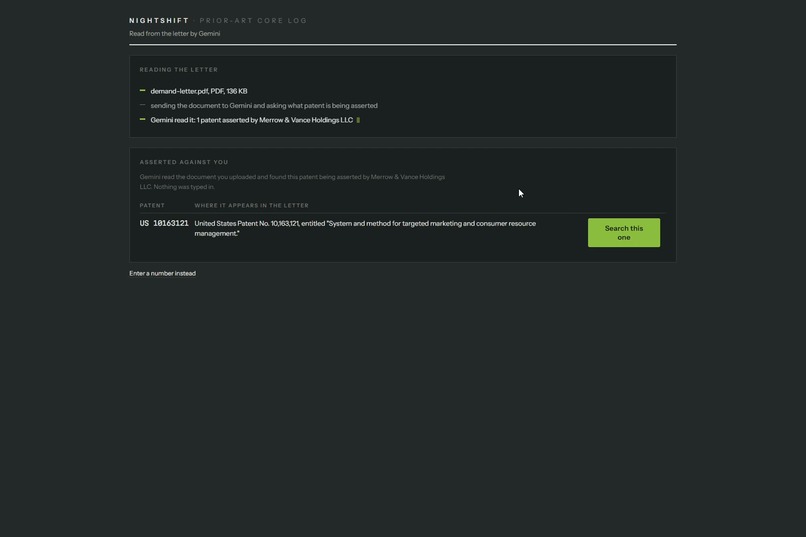Click the "Read from the letter by Gemini" subtitle

coord(174,33)
